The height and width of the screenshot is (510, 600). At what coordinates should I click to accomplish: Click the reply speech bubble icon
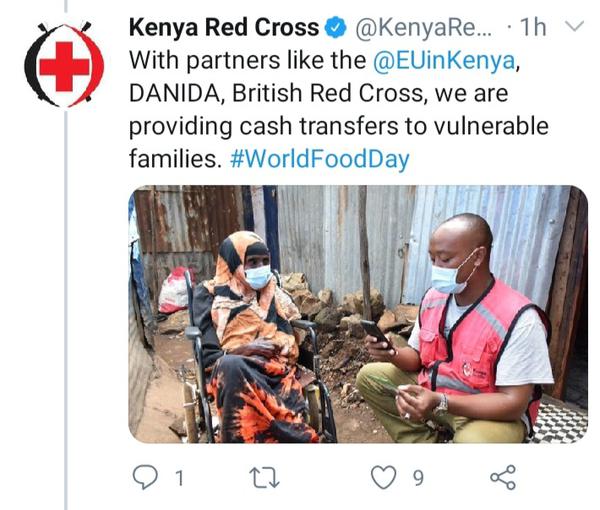[145, 477]
